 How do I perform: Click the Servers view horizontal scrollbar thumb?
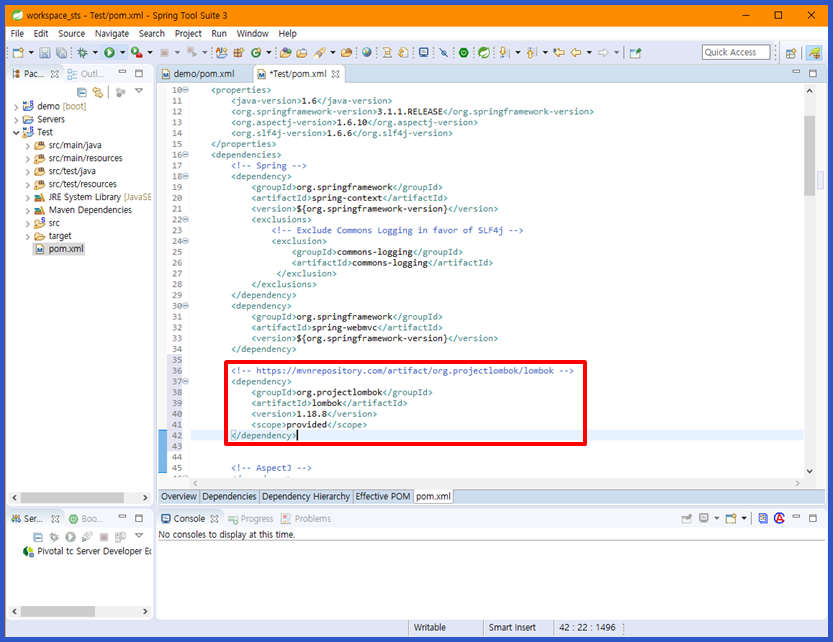58,611
